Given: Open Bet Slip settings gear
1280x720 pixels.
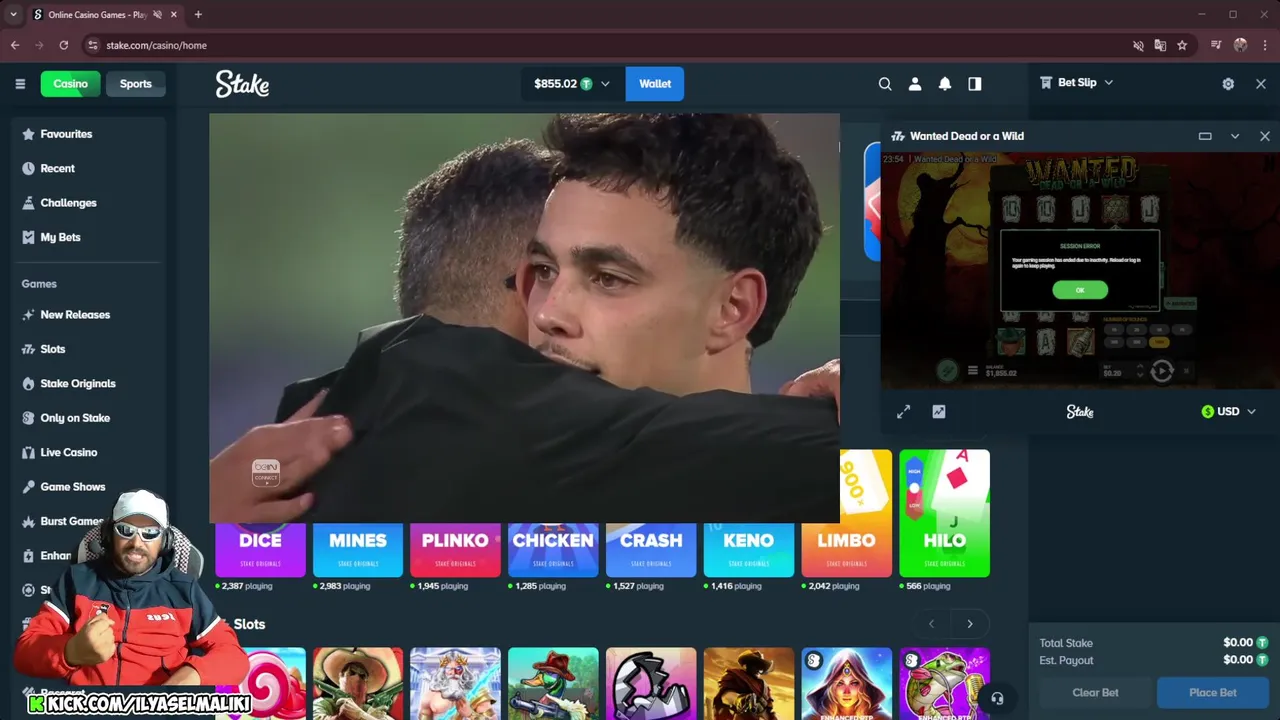Looking at the screenshot, I should click(x=1228, y=84).
